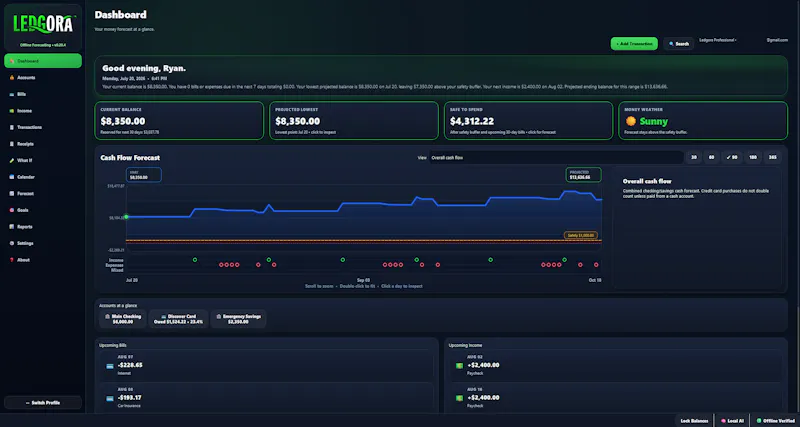Screen dimensions: 800x427
Task: Select the 90-day forecast range
Action: pos(732,158)
